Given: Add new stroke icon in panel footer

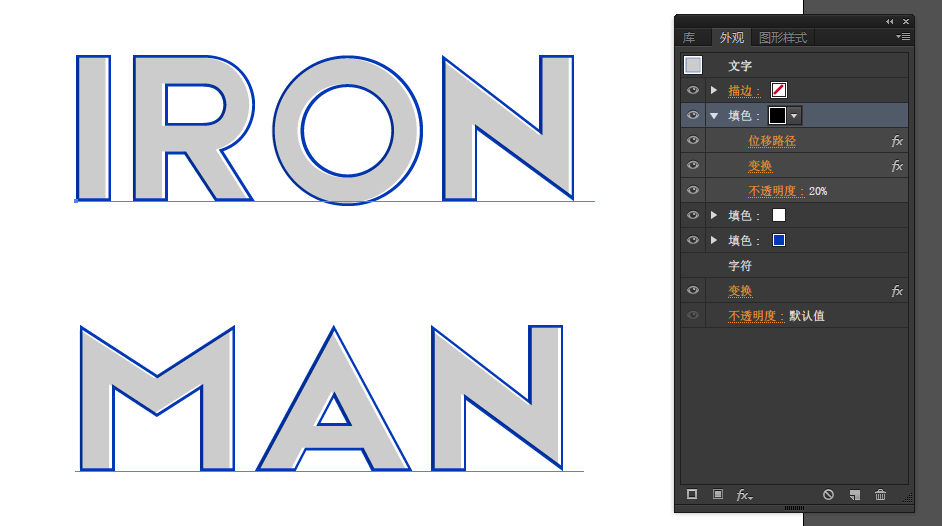Looking at the screenshot, I should pyautogui.click(x=692, y=494).
